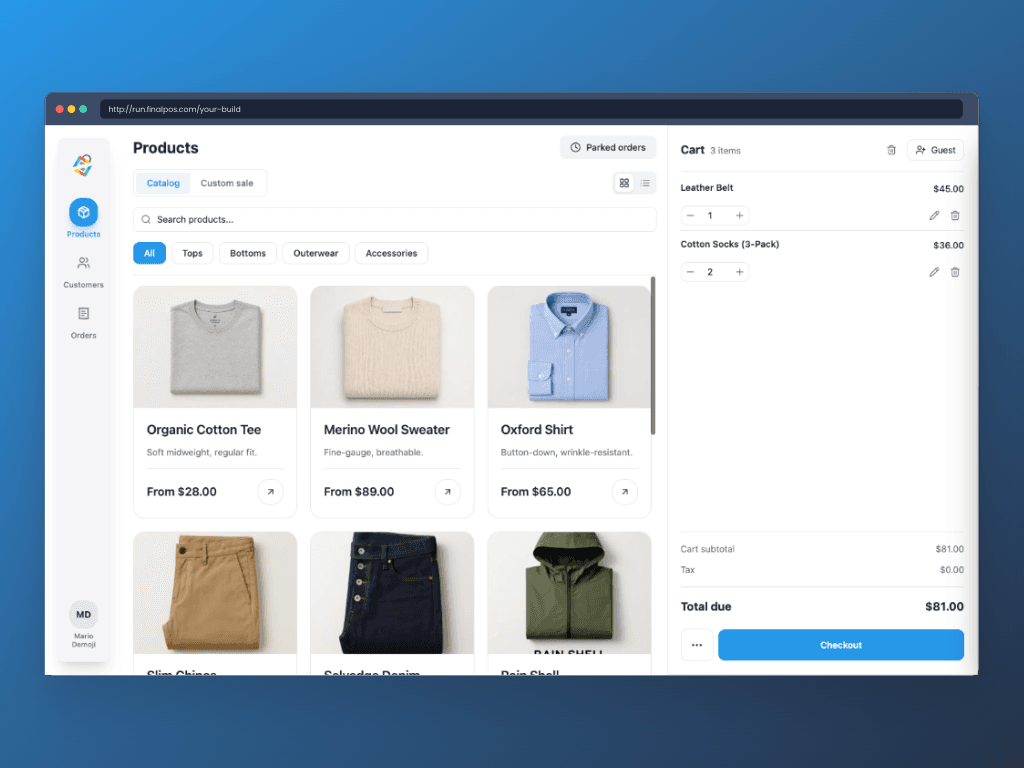Decrease Cotton Socks quantity
This screenshot has height=768, width=1024.
click(691, 272)
